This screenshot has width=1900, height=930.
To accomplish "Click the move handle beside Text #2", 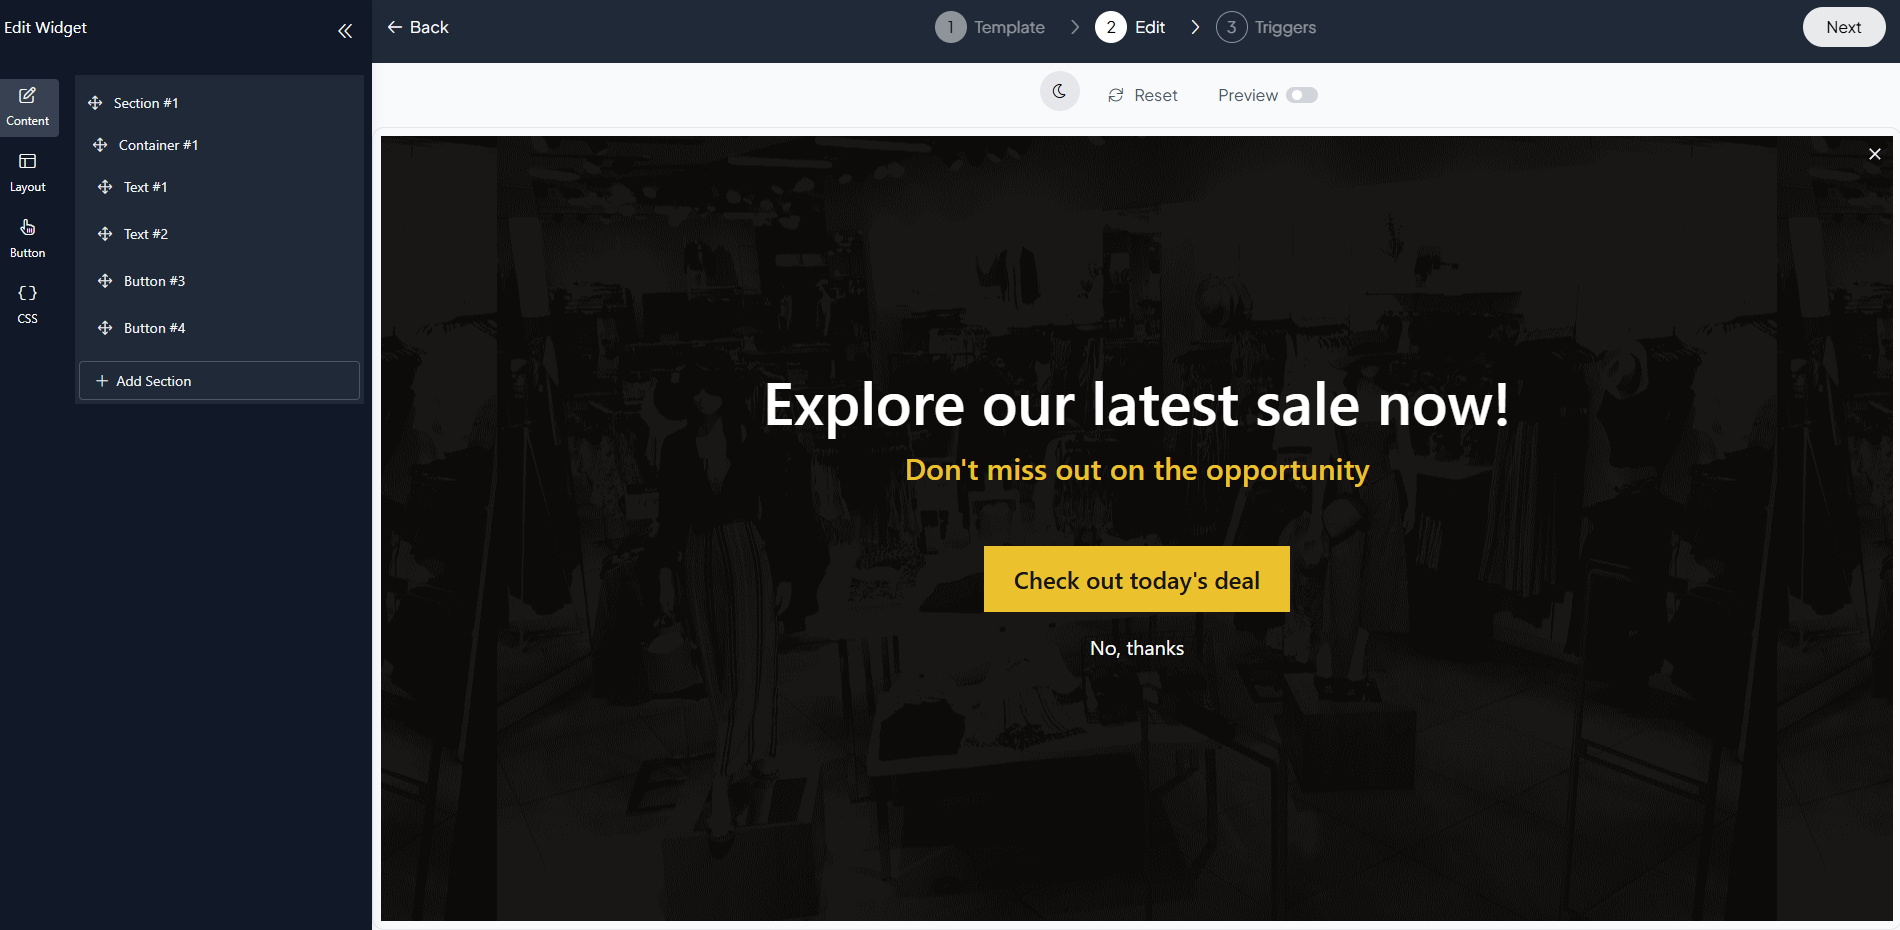I will [x=105, y=234].
